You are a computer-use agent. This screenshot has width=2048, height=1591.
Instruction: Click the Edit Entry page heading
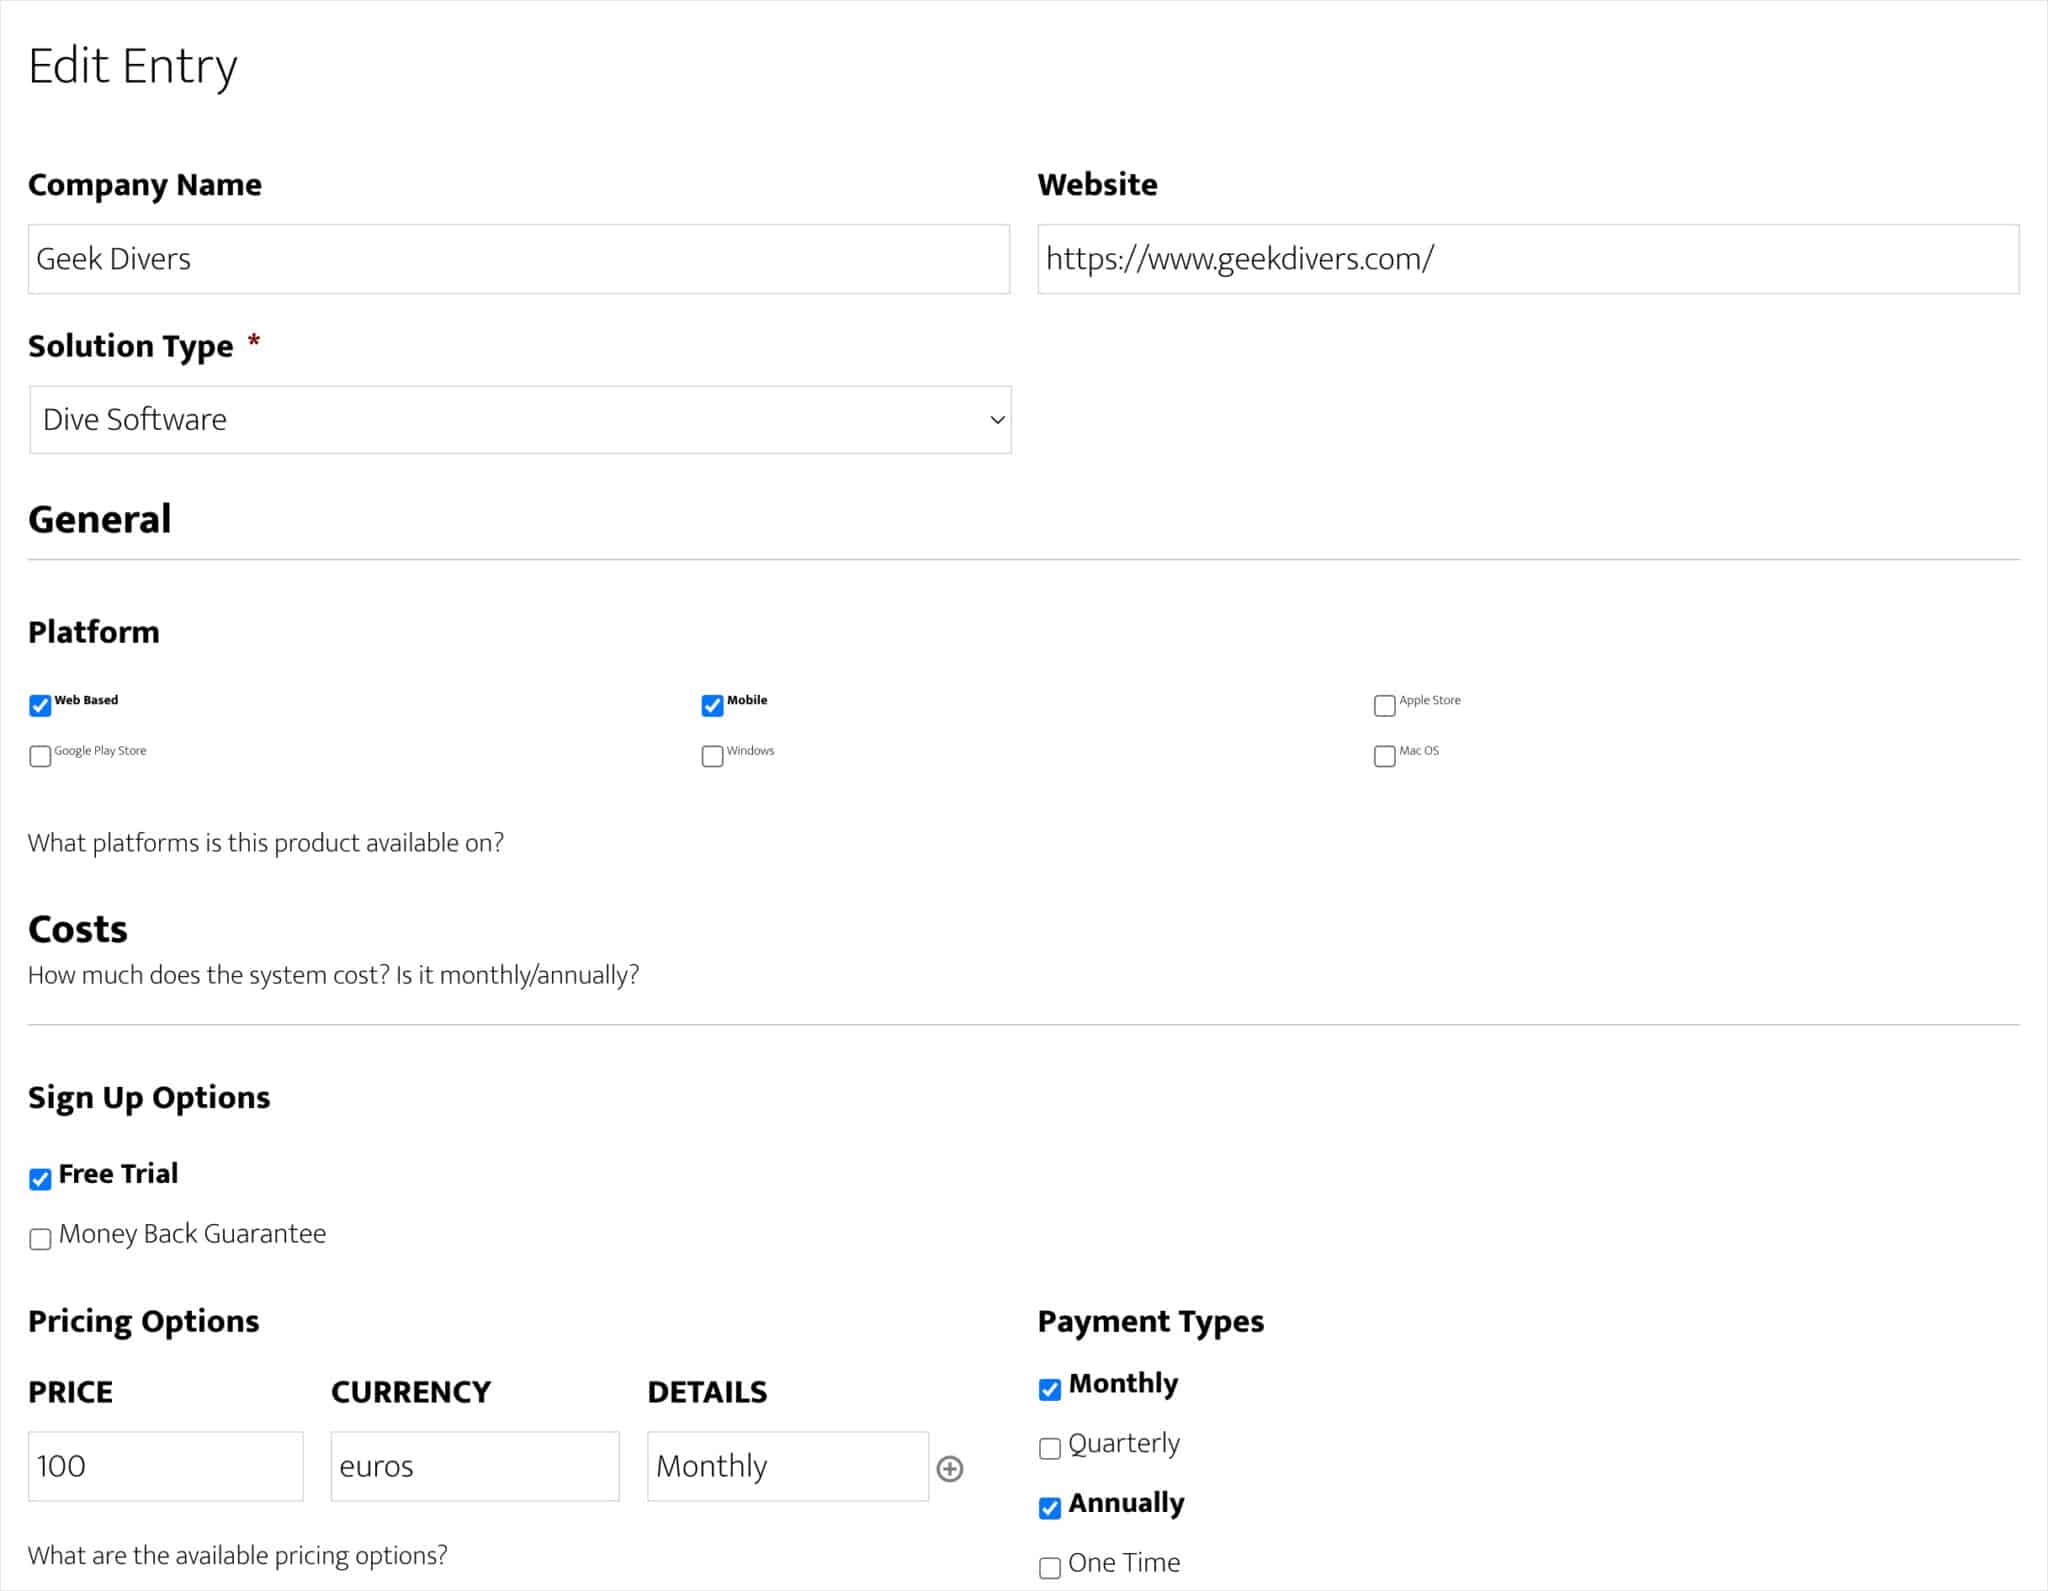coord(133,65)
